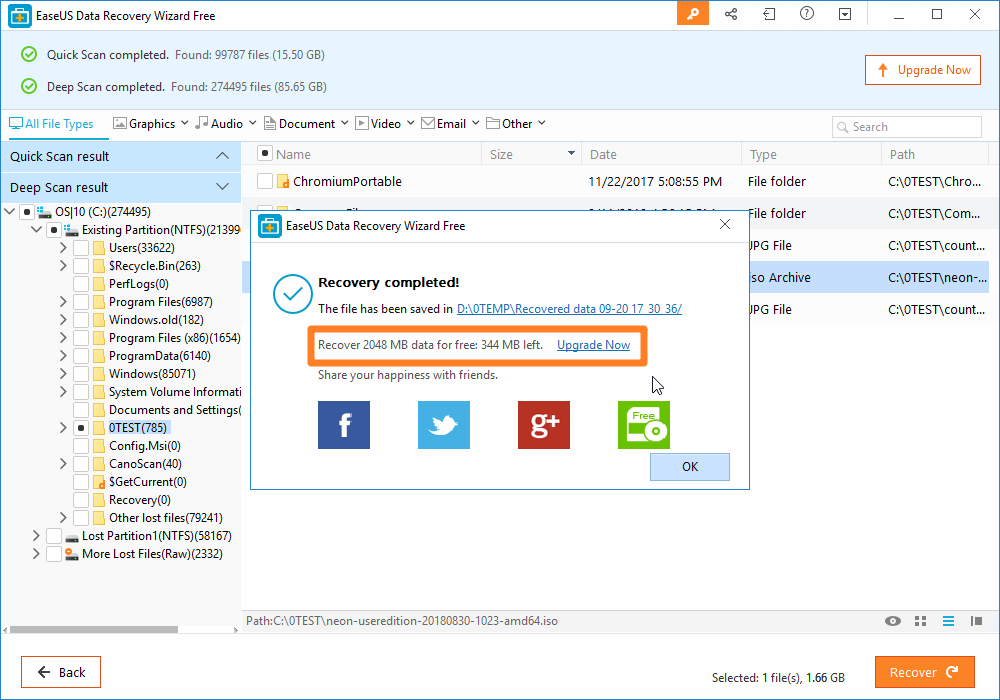The height and width of the screenshot is (700, 1000).
Task: Click the orange Recover button
Action: tap(925, 672)
